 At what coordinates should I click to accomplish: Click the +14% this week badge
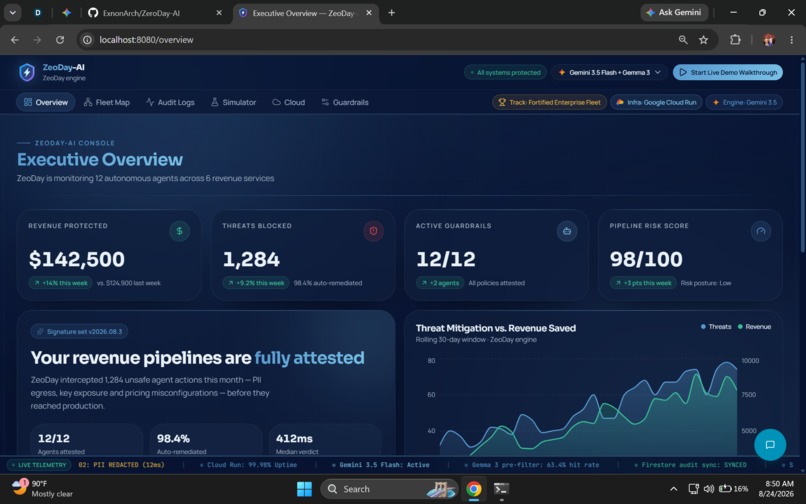coord(61,283)
